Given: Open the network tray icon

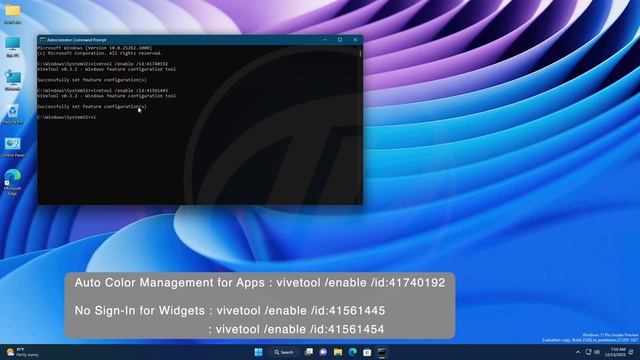Looking at the screenshot, I should [x=588, y=352].
